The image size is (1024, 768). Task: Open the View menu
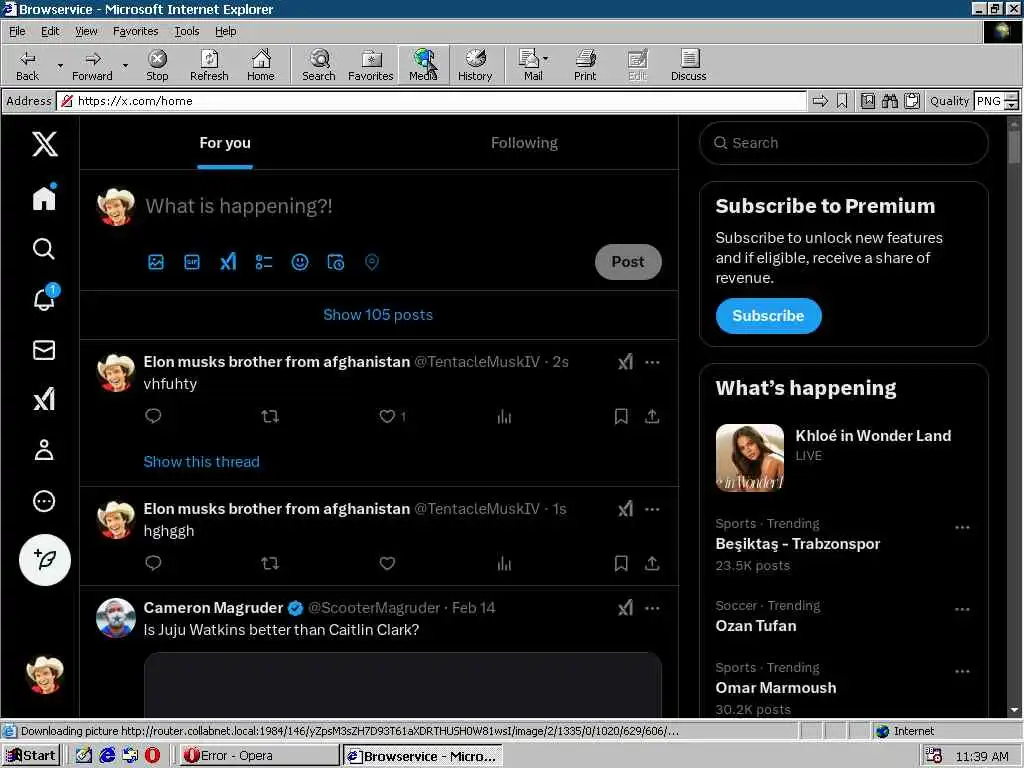[86, 31]
